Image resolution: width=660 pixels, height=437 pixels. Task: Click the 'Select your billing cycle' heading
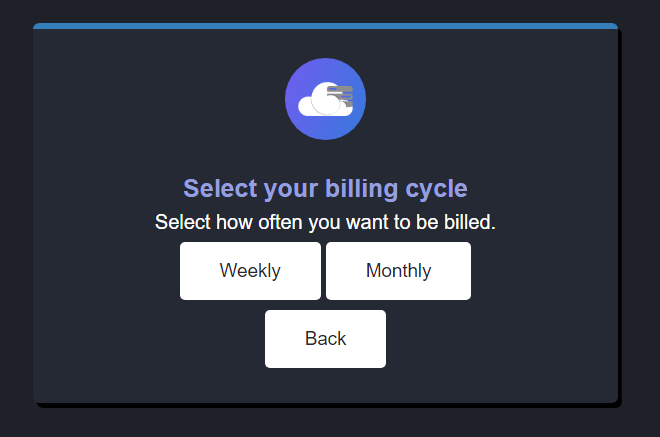[x=325, y=188]
